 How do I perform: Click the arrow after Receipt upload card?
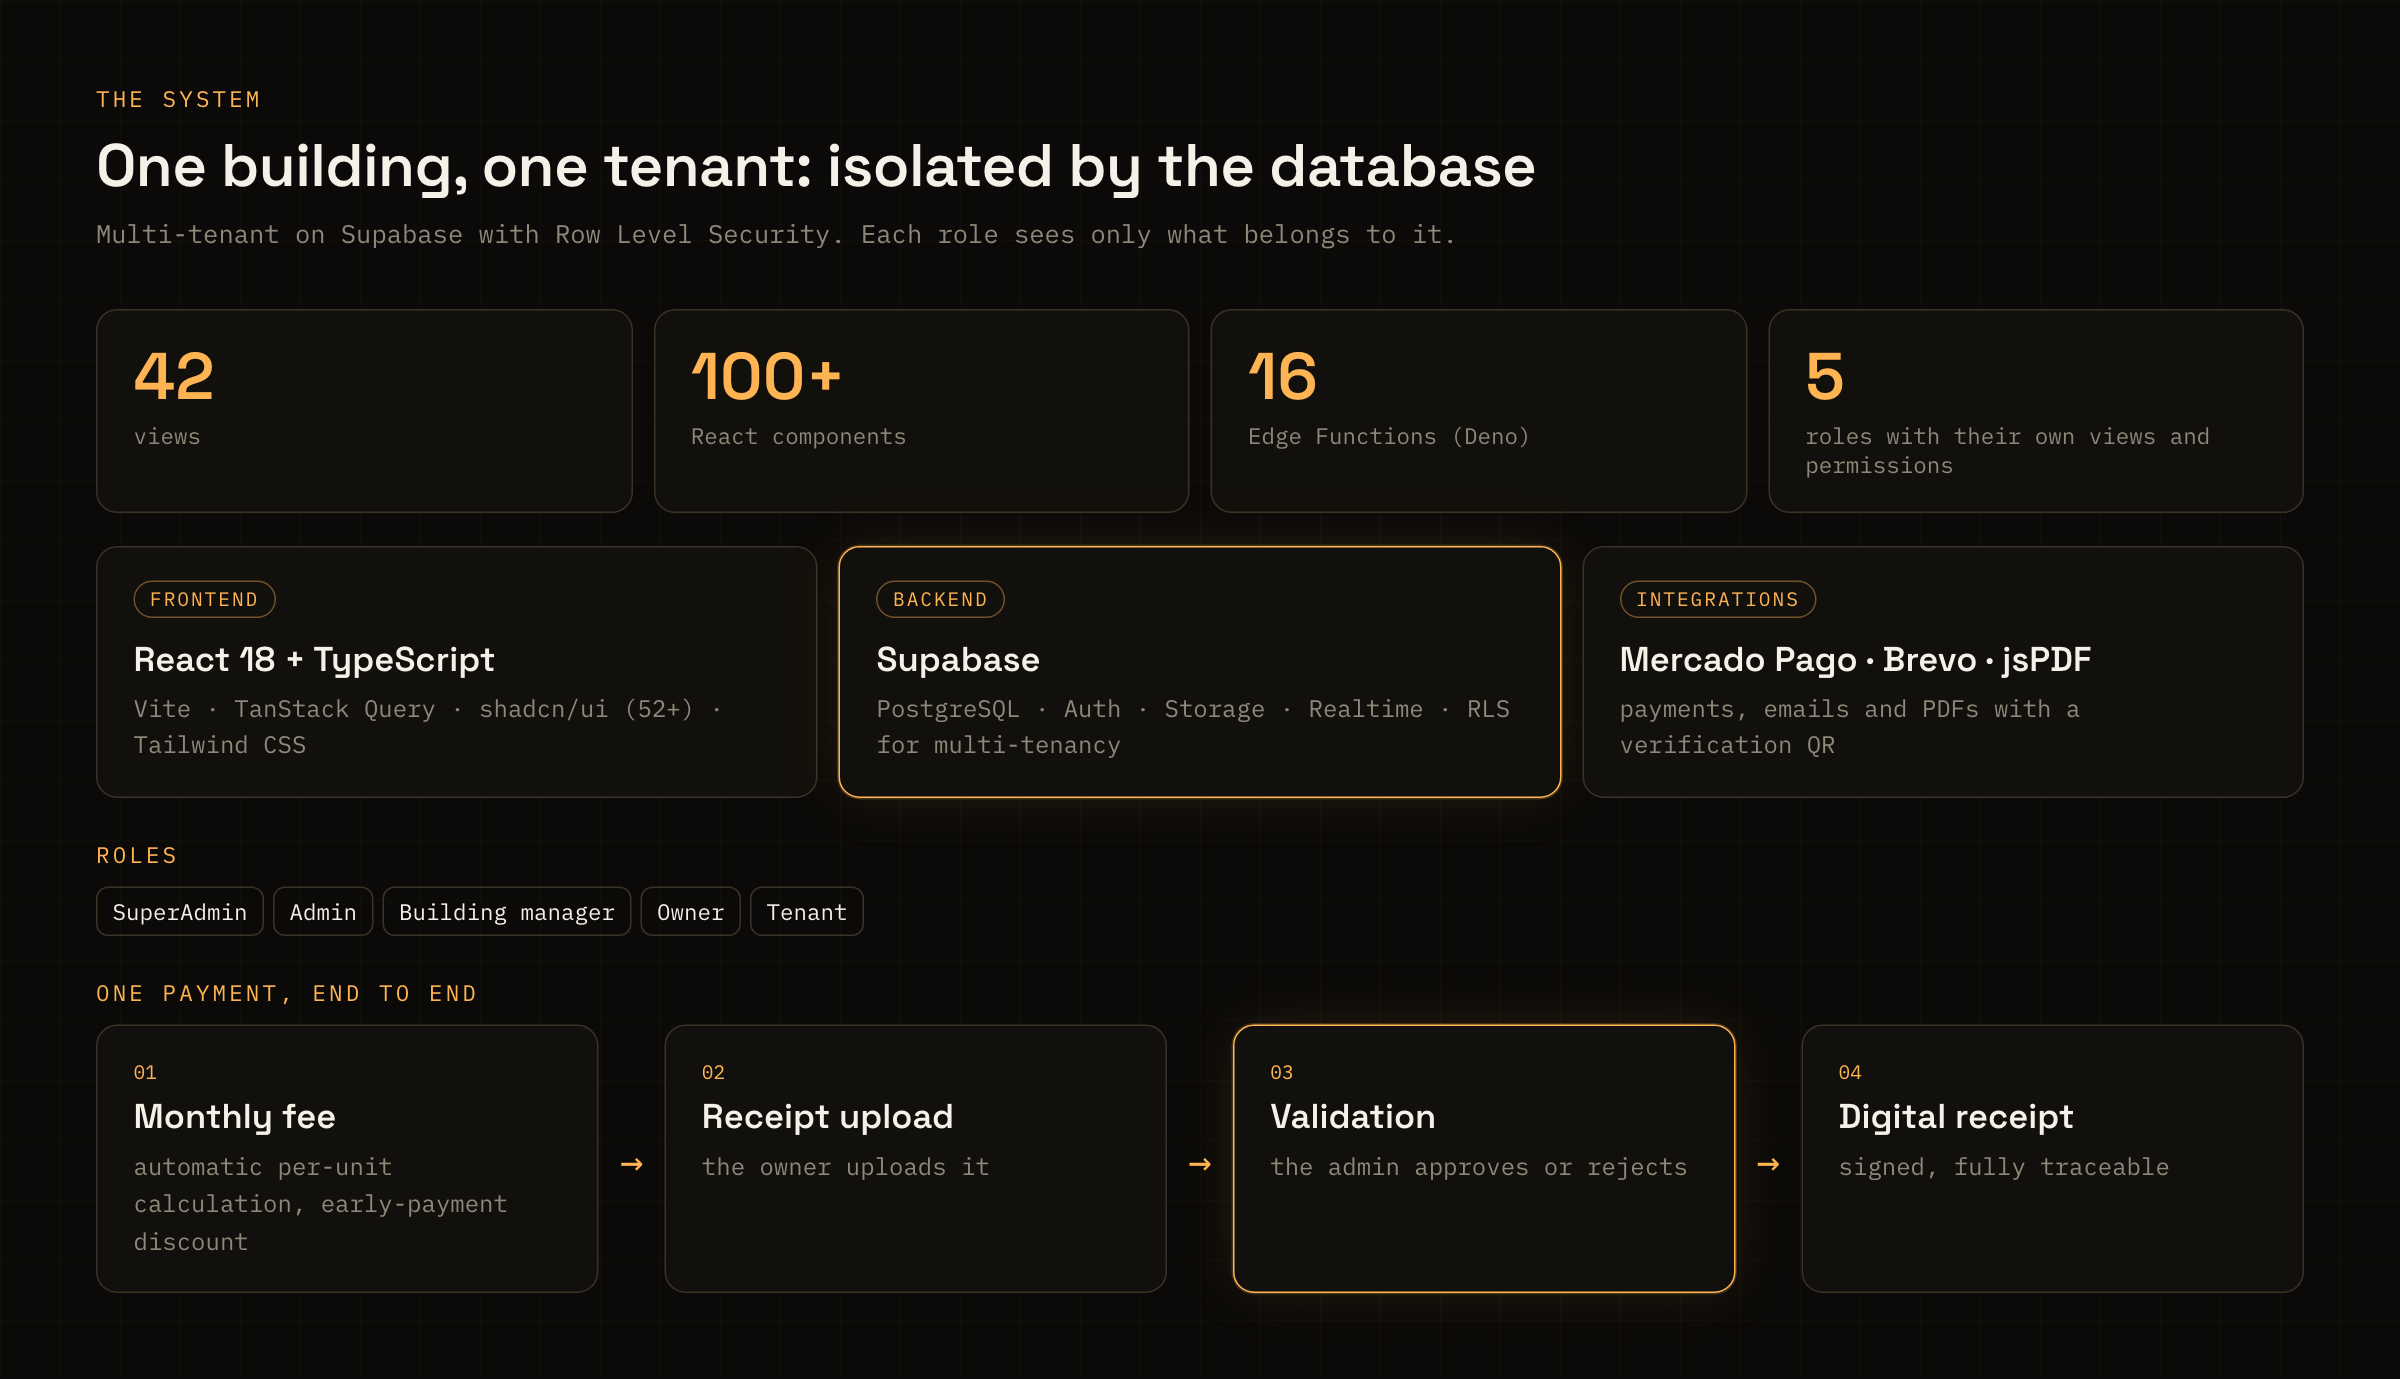pos(1200,1164)
